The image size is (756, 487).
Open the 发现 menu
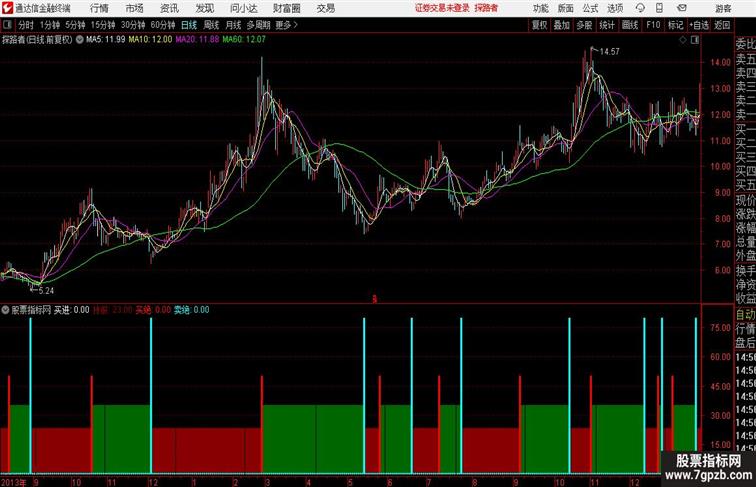[204, 8]
